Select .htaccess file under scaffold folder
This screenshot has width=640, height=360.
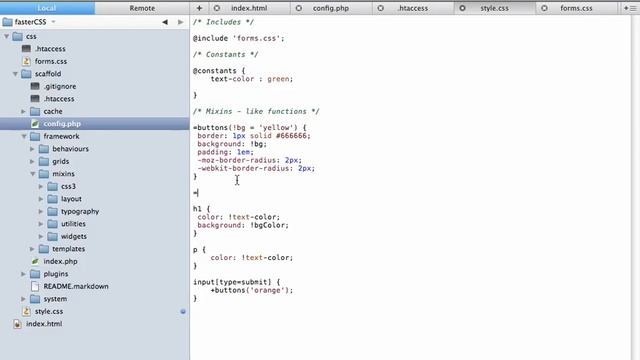[x=59, y=99]
